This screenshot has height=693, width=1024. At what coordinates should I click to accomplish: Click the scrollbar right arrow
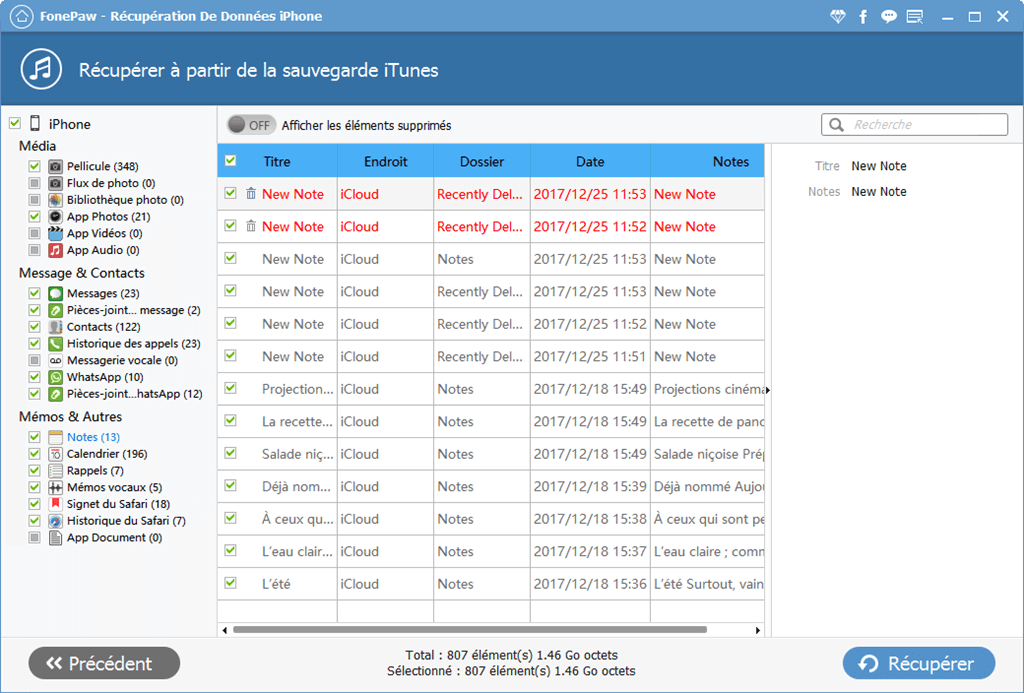[x=758, y=630]
